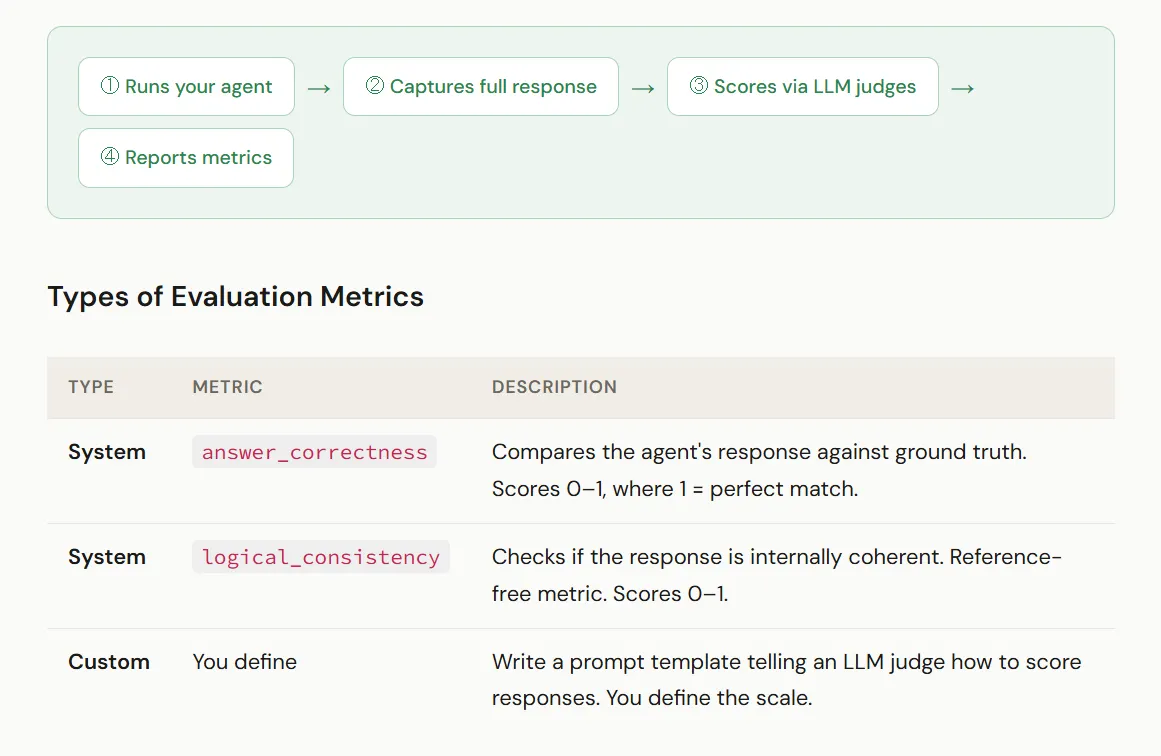Click the circled number 1 icon
This screenshot has height=756, width=1161.
[x=110, y=86]
